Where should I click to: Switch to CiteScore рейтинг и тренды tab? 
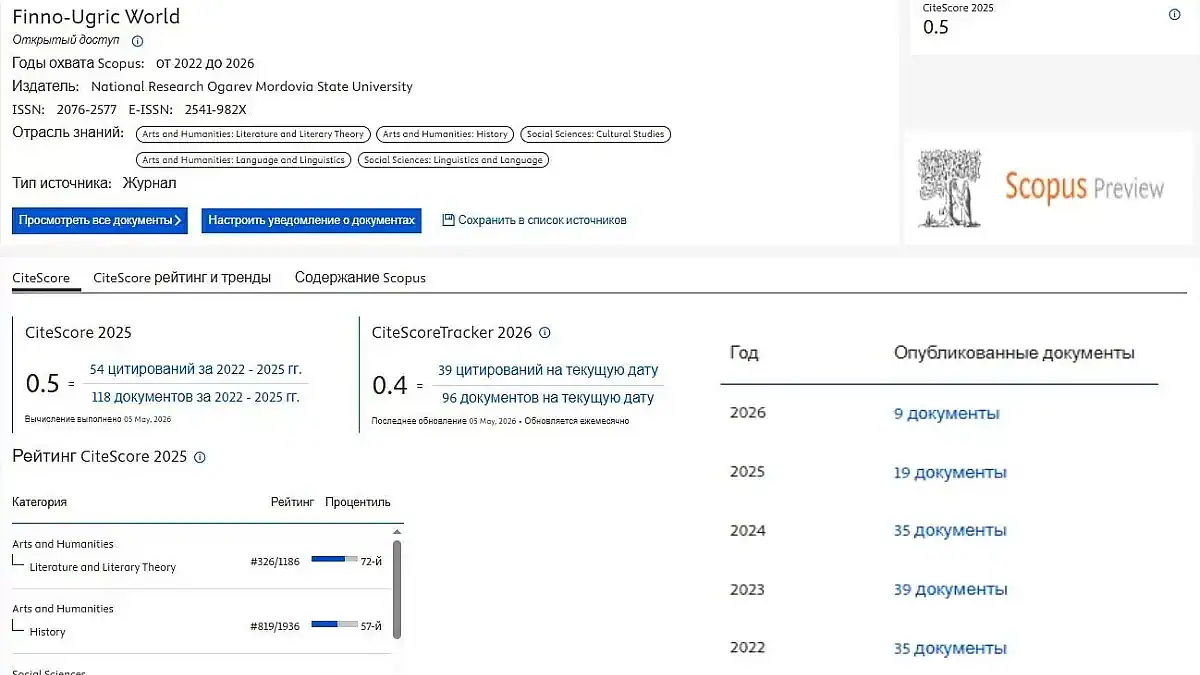(182, 278)
